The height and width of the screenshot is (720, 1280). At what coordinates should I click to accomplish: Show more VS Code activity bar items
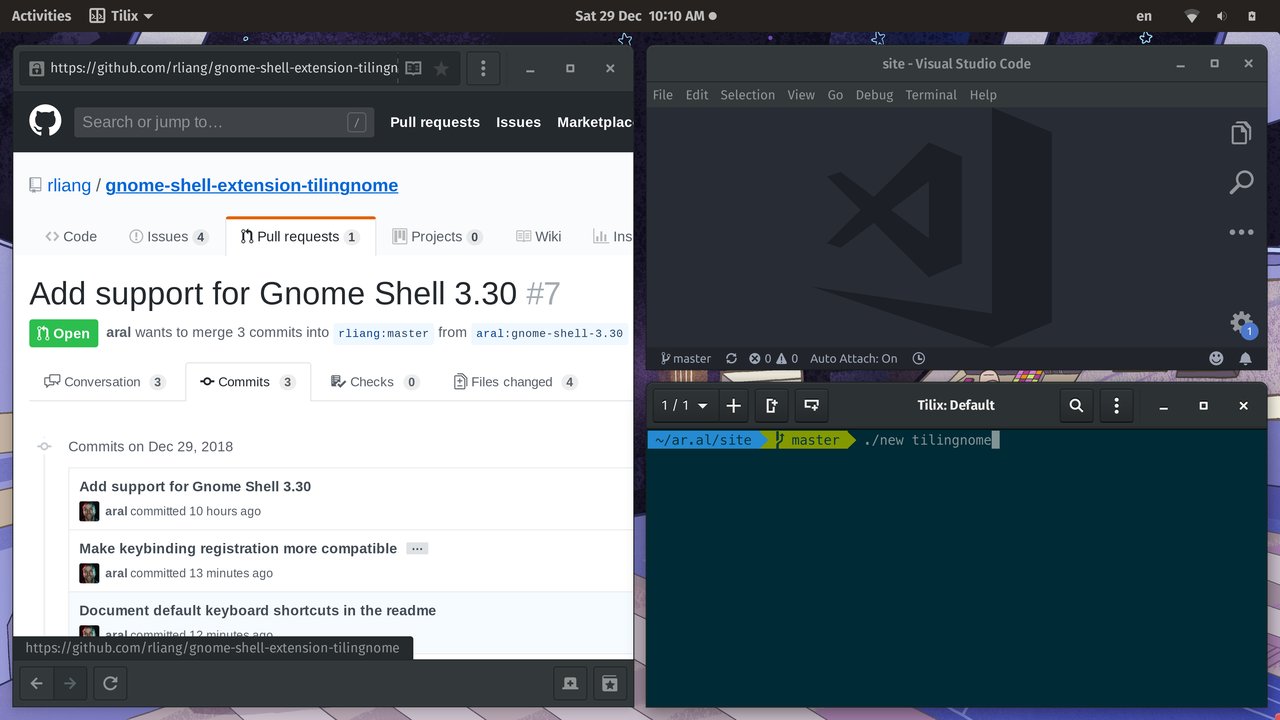1241,232
